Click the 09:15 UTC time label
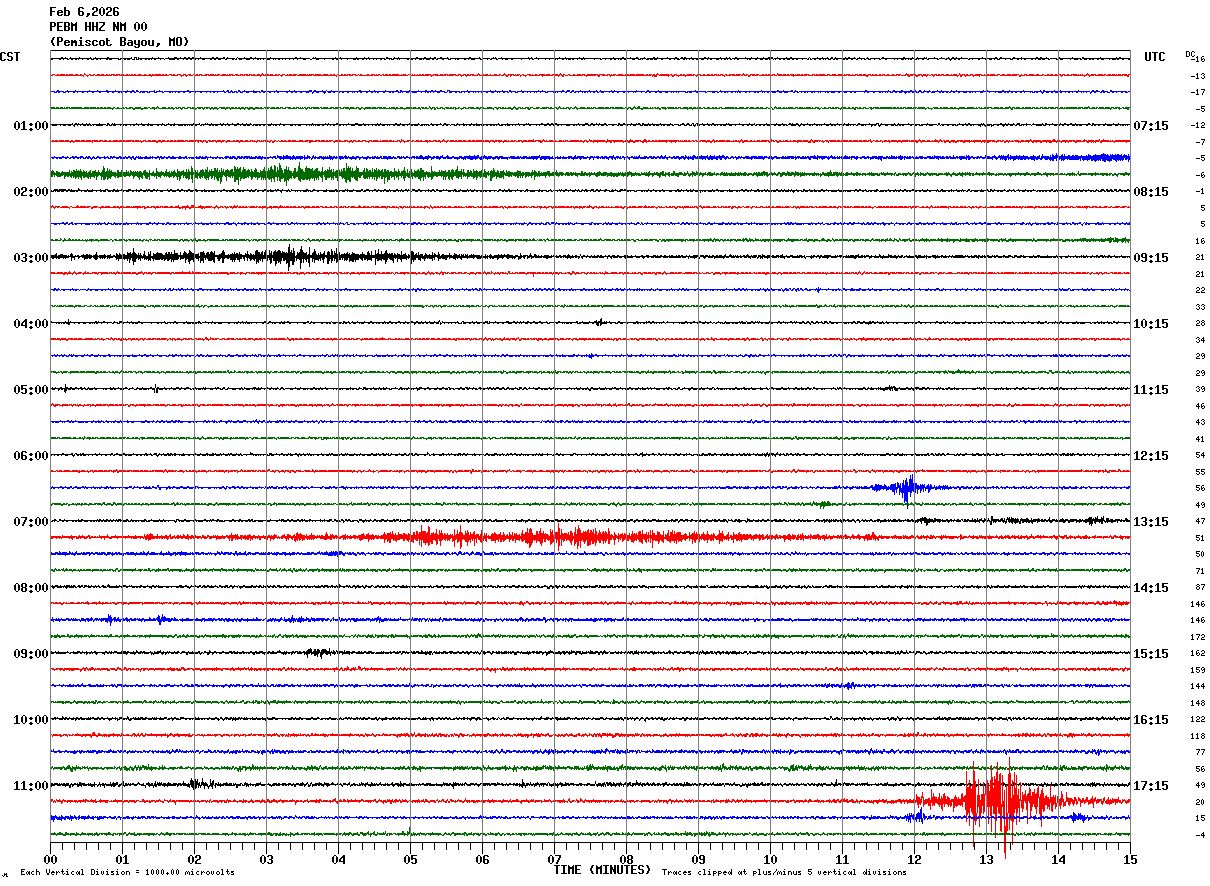This screenshot has height=886, width=1210. (1151, 258)
